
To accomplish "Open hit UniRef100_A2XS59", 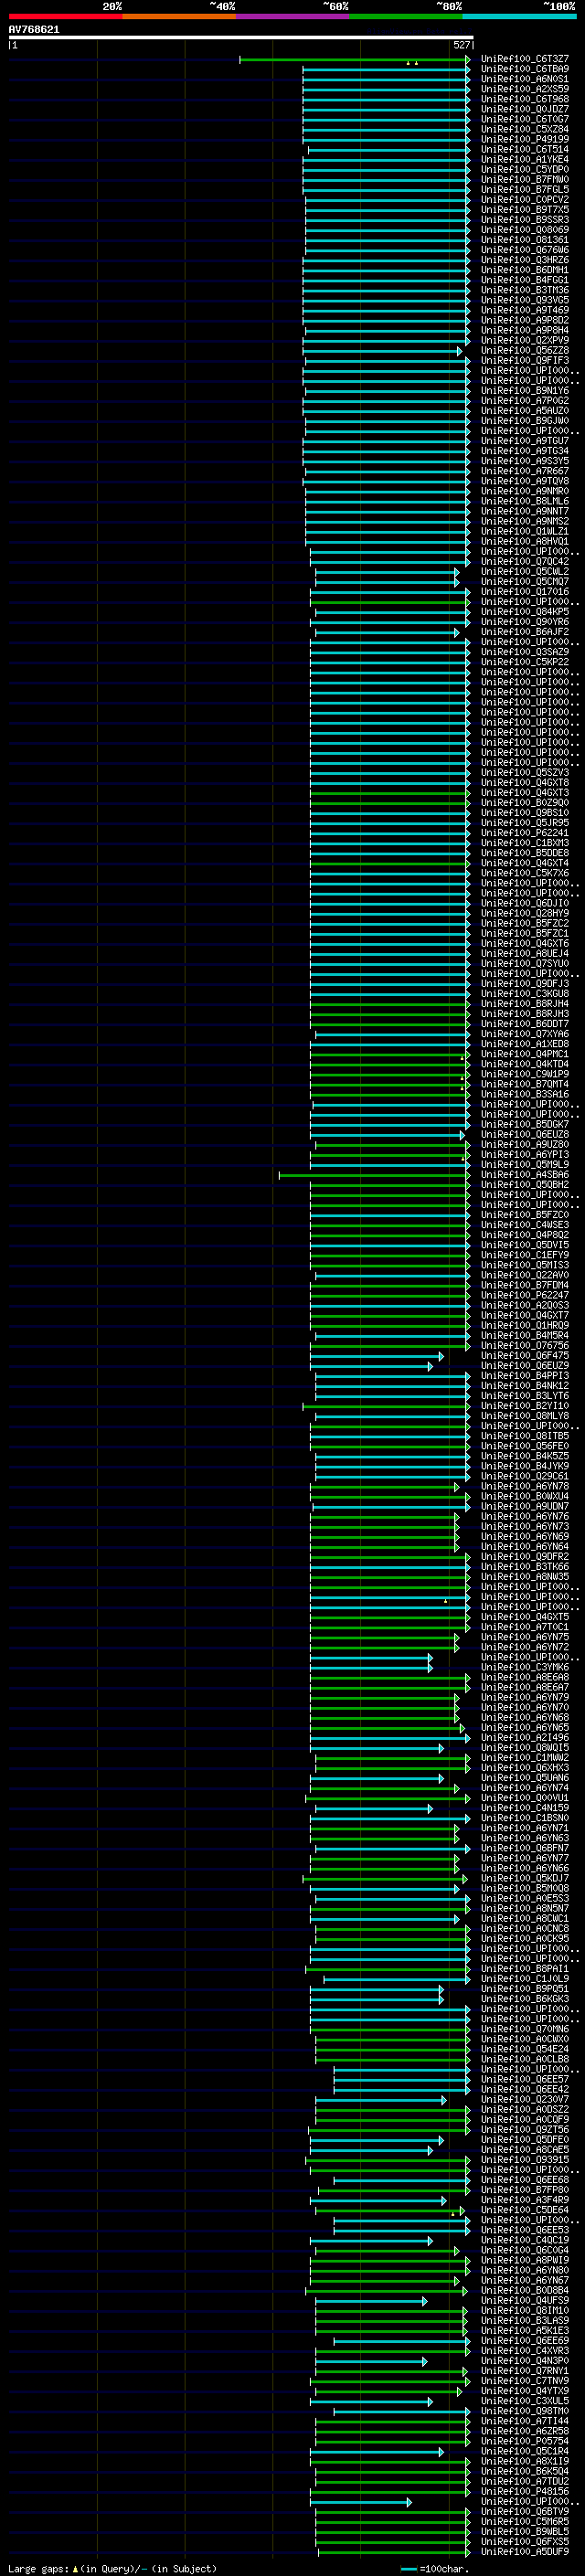I will click(525, 89).
